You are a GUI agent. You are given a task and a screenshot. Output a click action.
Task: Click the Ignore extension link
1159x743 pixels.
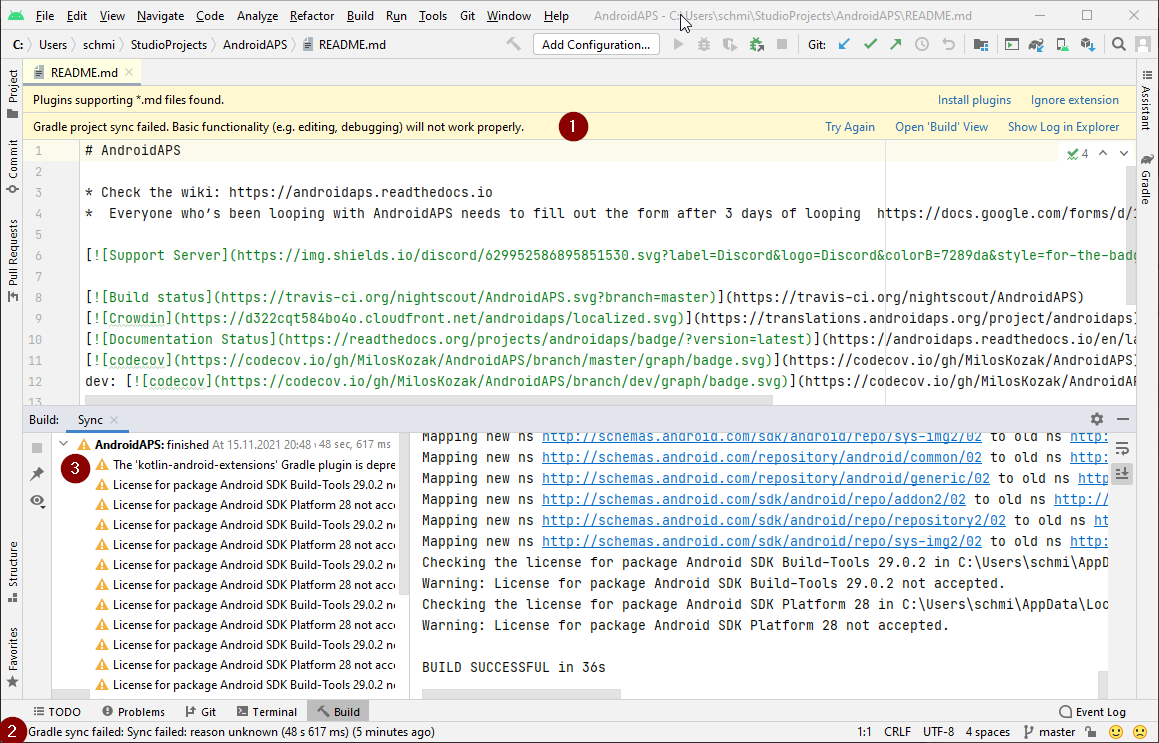pos(1075,100)
